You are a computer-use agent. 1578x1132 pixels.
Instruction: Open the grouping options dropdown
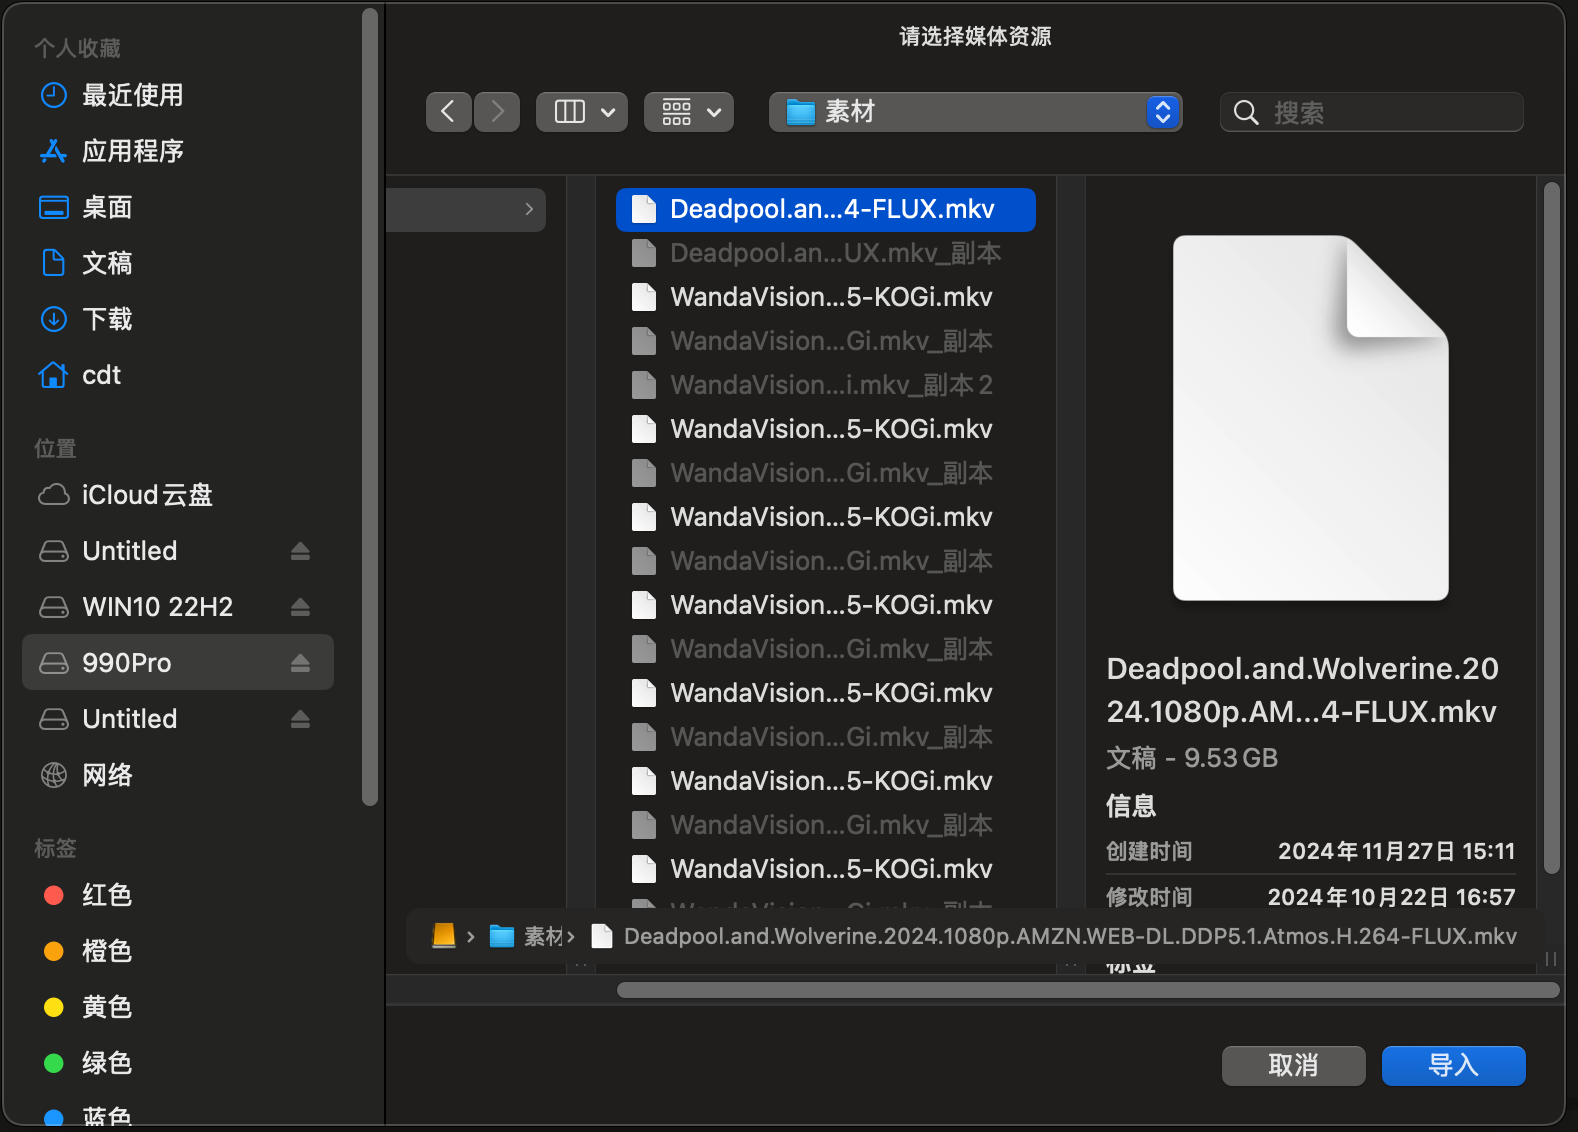pos(689,112)
